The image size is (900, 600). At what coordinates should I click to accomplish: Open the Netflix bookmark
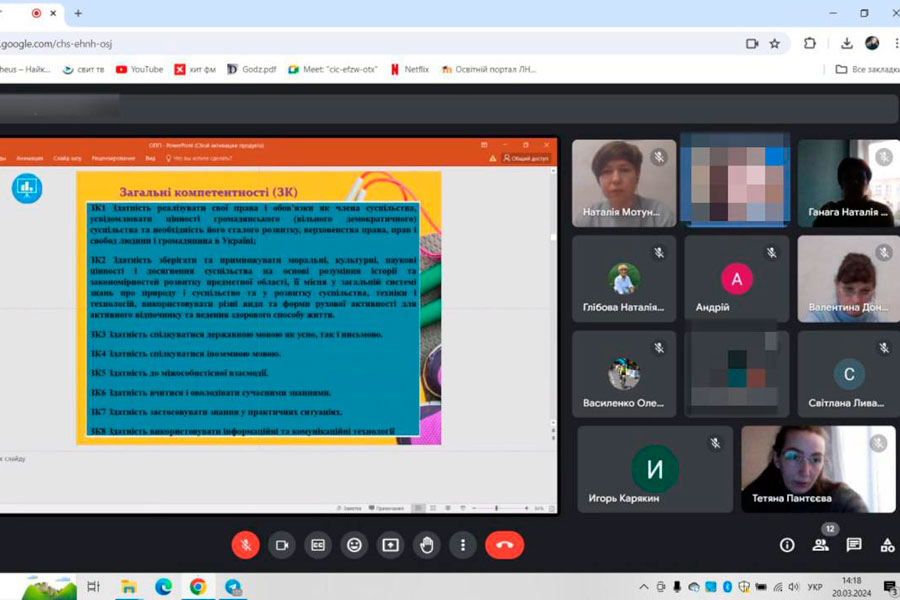(x=410, y=69)
